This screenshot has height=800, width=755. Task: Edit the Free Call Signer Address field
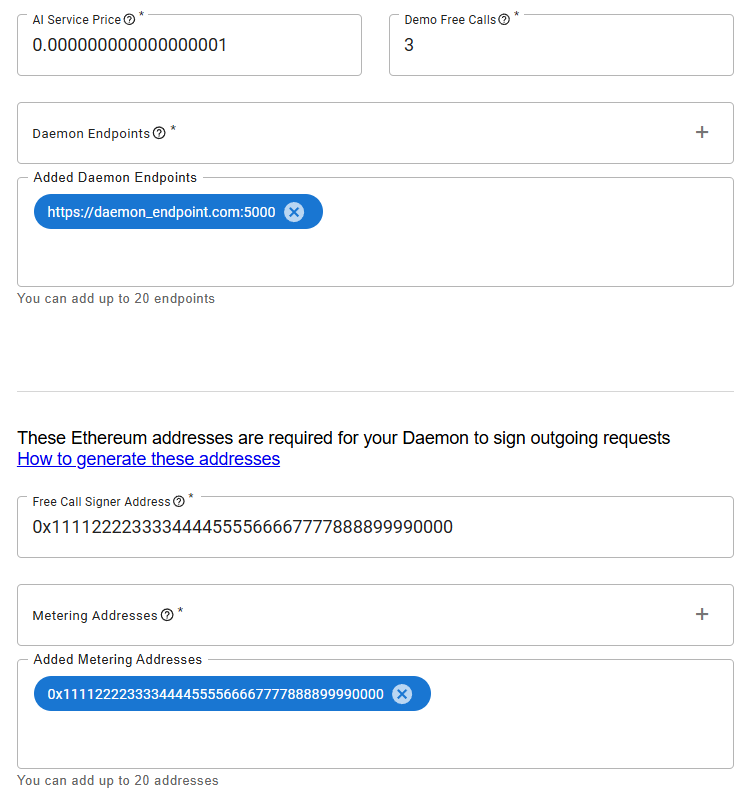375,527
